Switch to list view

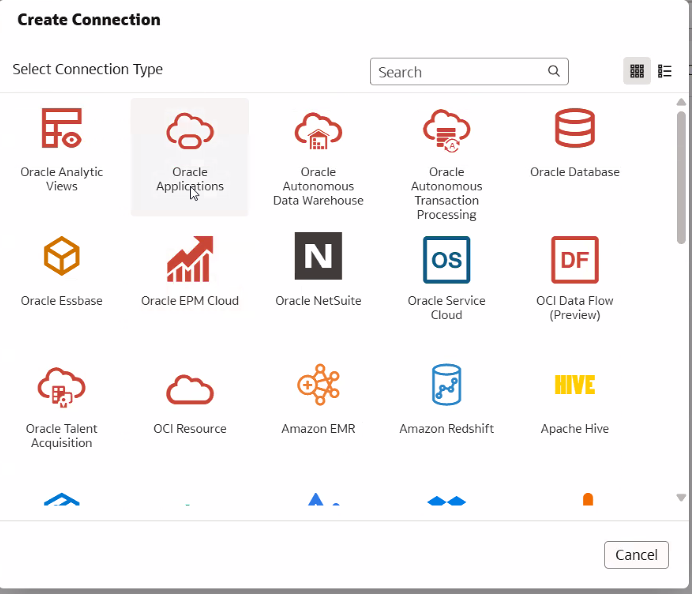[665, 71]
